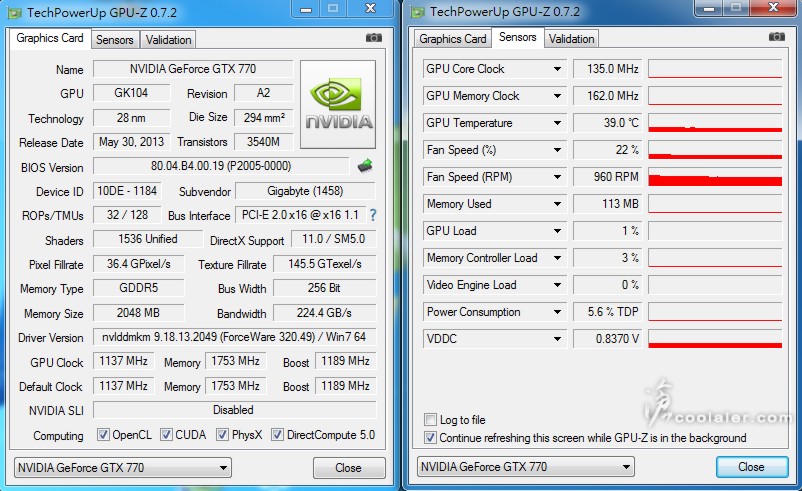Click the BIOS save chip icon
The height and width of the screenshot is (491, 802).
[x=365, y=166]
